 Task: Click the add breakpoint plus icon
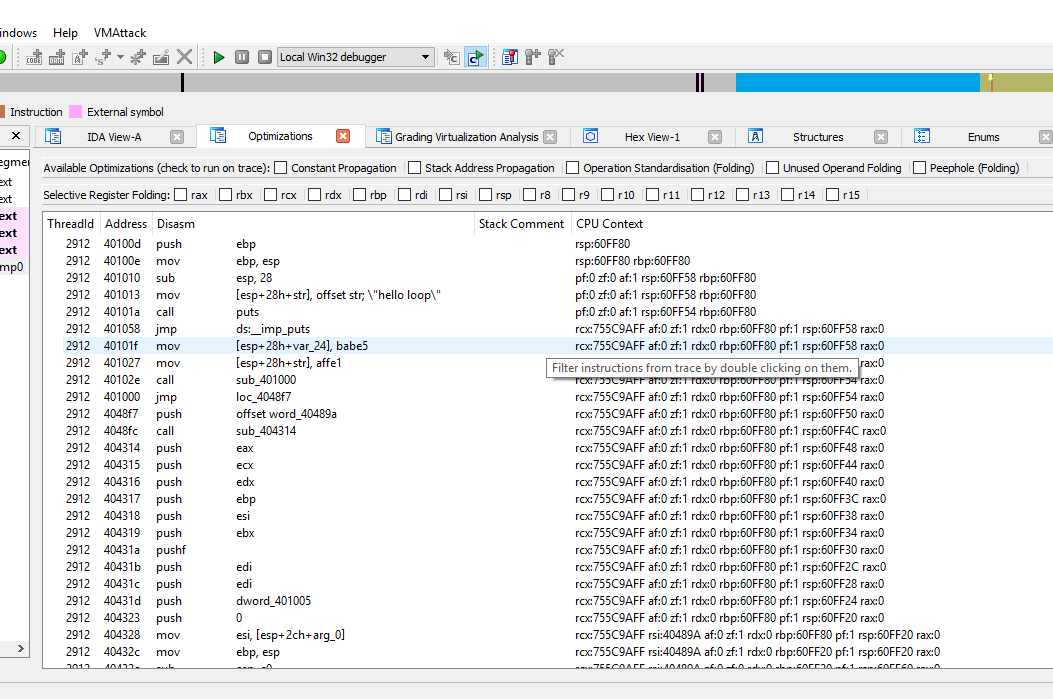point(533,57)
